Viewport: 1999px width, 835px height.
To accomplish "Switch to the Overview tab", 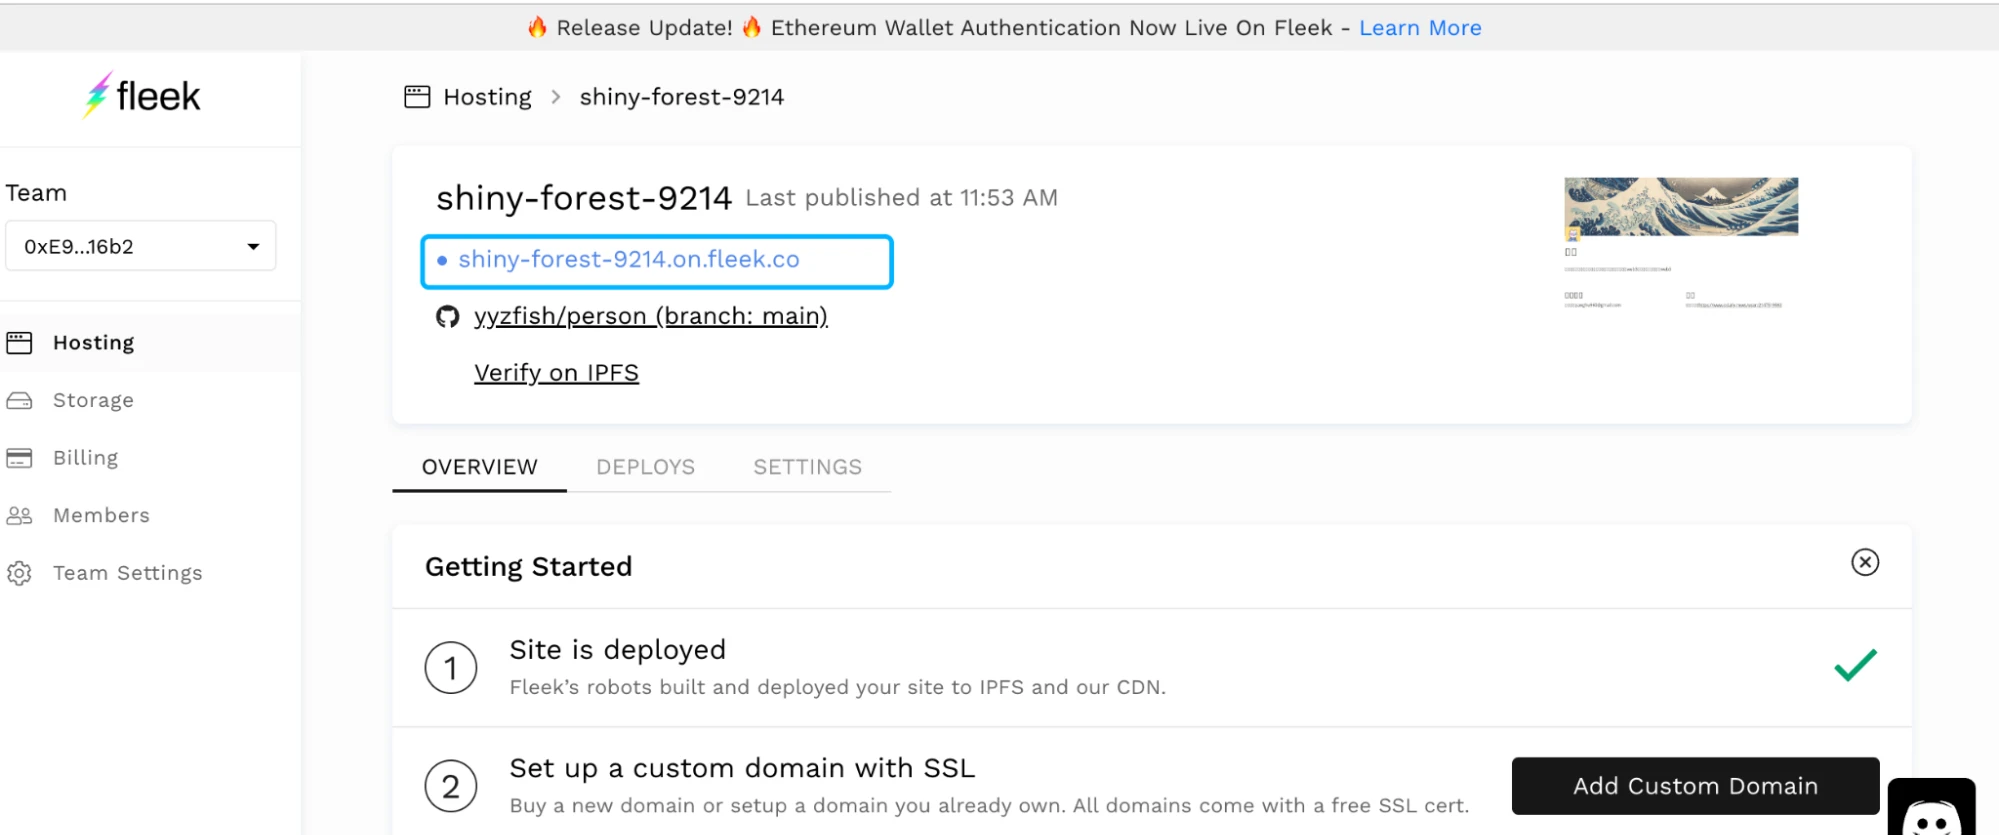I will pyautogui.click(x=479, y=467).
